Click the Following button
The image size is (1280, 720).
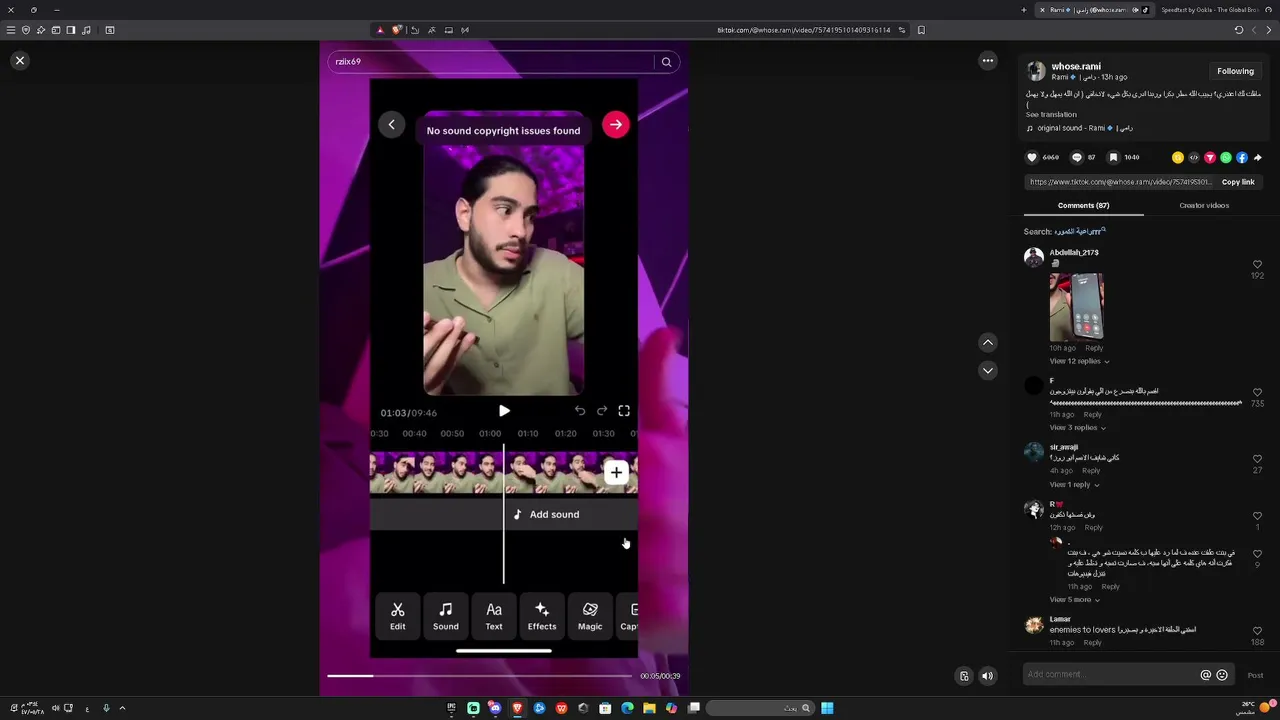[1235, 71]
